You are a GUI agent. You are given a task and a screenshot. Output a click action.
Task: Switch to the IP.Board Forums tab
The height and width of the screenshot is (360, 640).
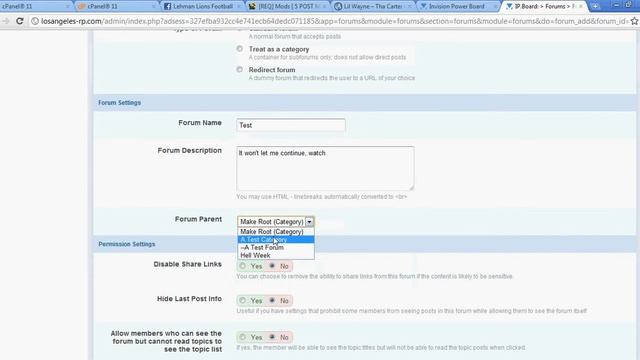point(545,7)
